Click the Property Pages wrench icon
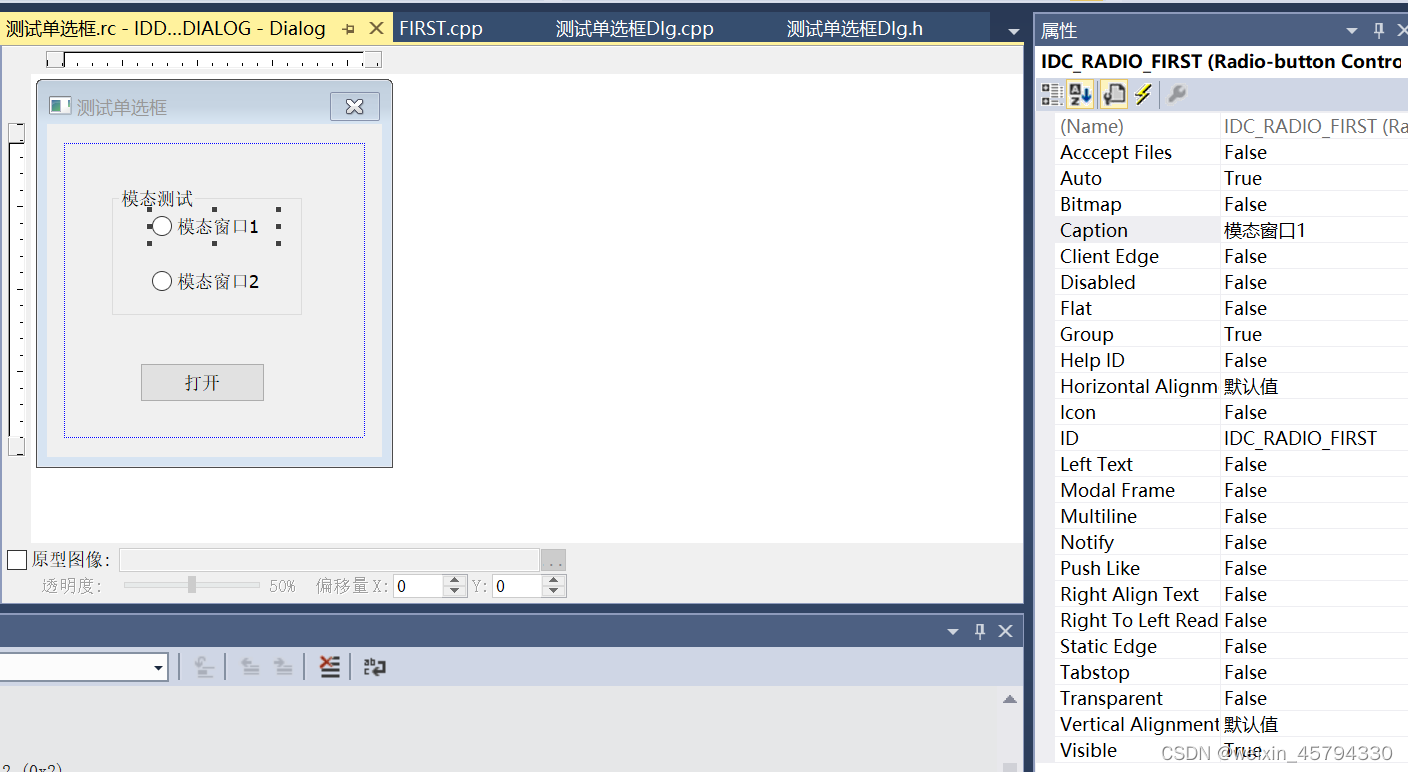The height and width of the screenshot is (772, 1408). (1177, 95)
